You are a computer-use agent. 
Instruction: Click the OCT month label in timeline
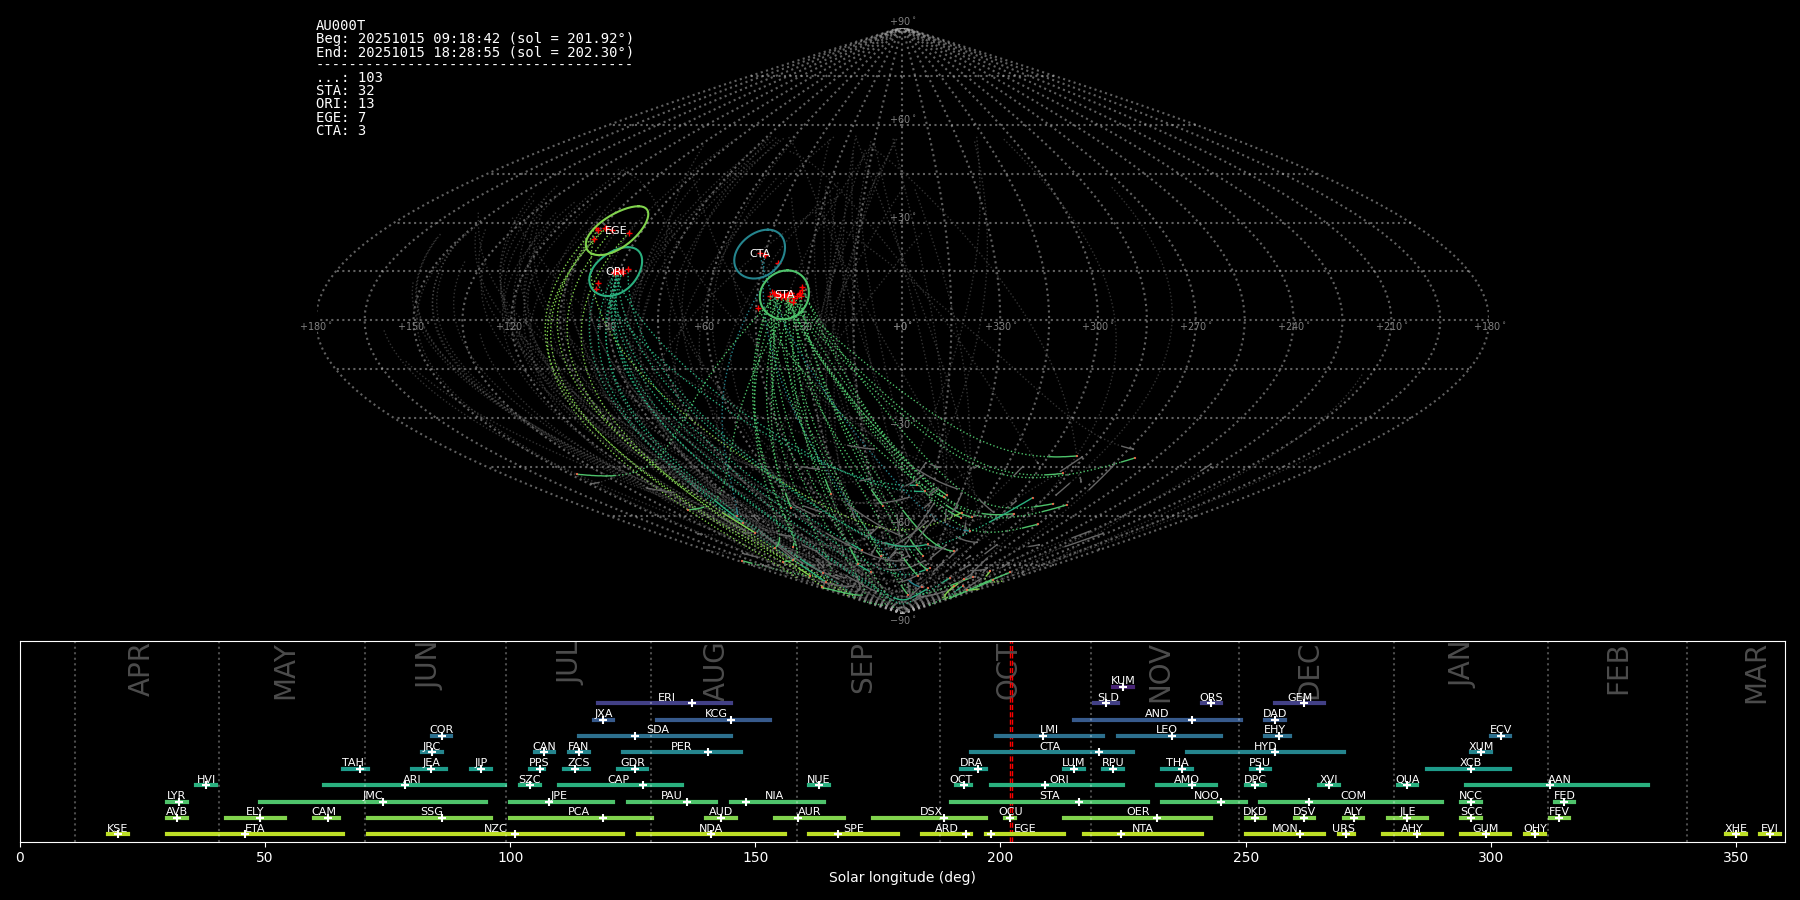tap(1007, 672)
